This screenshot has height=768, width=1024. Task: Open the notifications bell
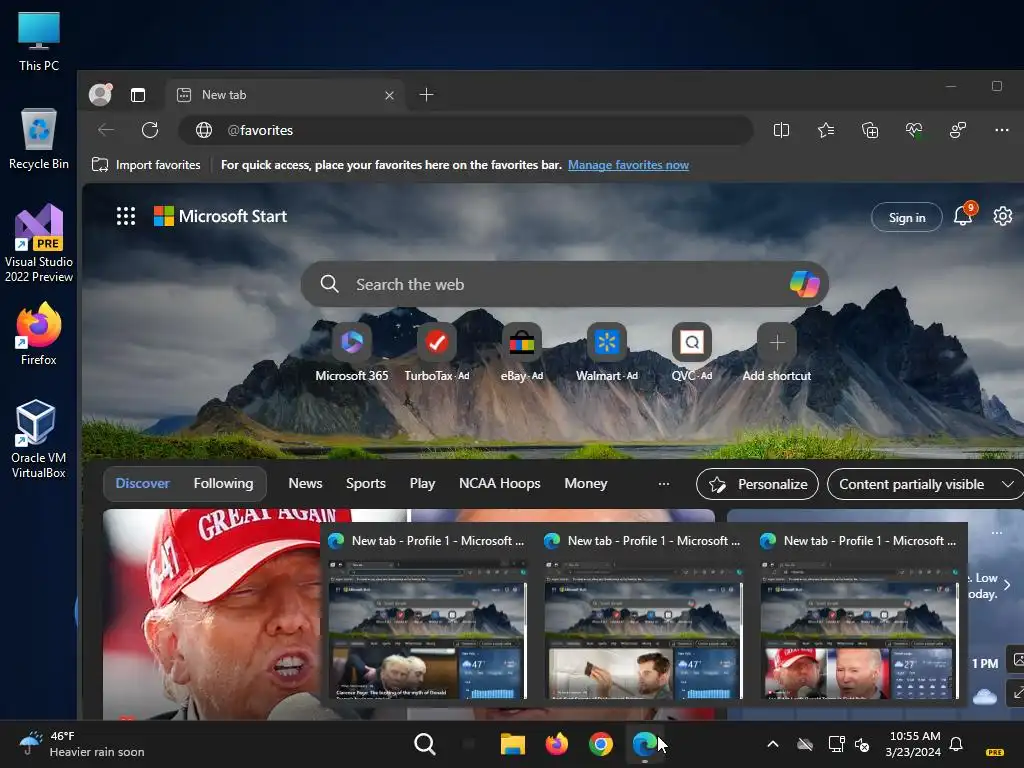[x=963, y=216]
